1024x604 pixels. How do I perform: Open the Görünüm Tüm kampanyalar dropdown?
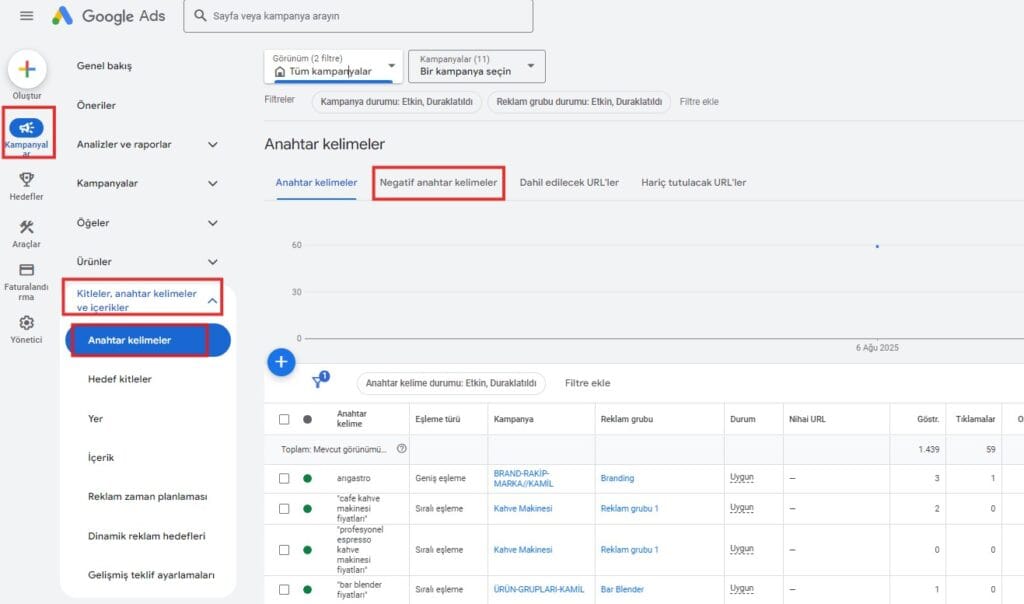coord(333,67)
